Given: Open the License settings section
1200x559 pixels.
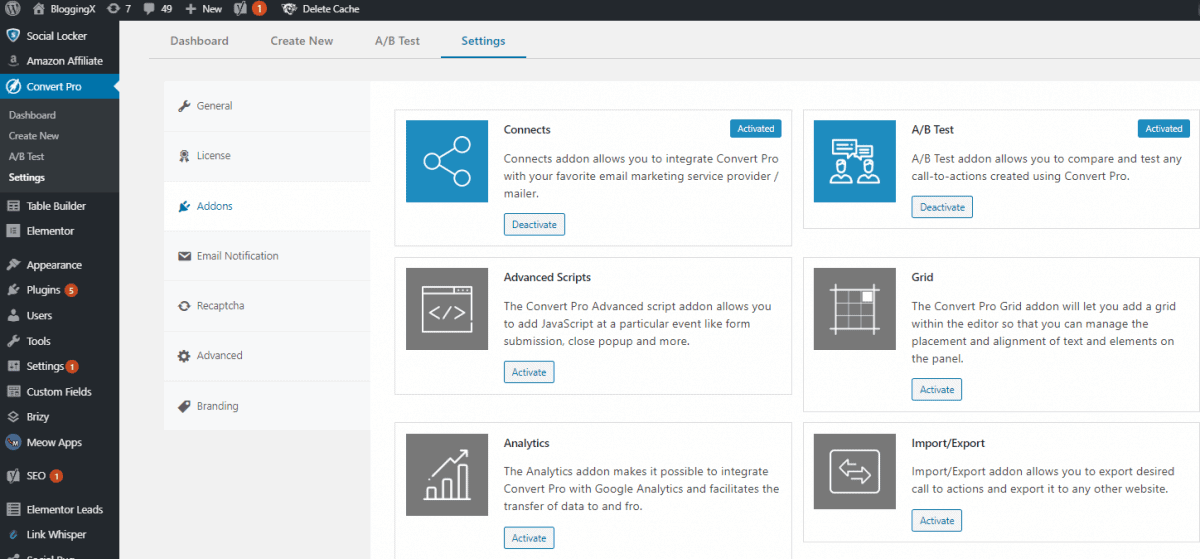Looking at the screenshot, I should (x=267, y=156).
